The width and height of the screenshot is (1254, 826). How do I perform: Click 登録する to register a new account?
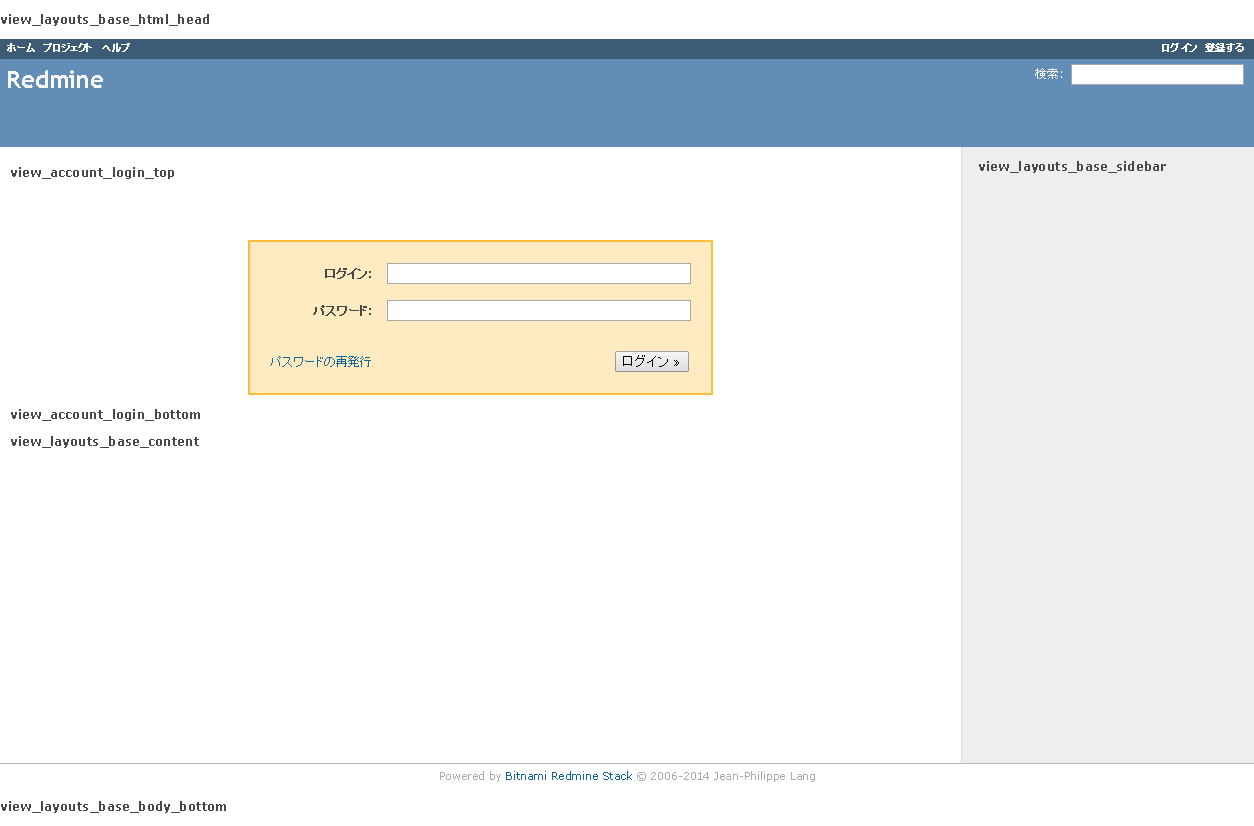[x=1224, y=47]
